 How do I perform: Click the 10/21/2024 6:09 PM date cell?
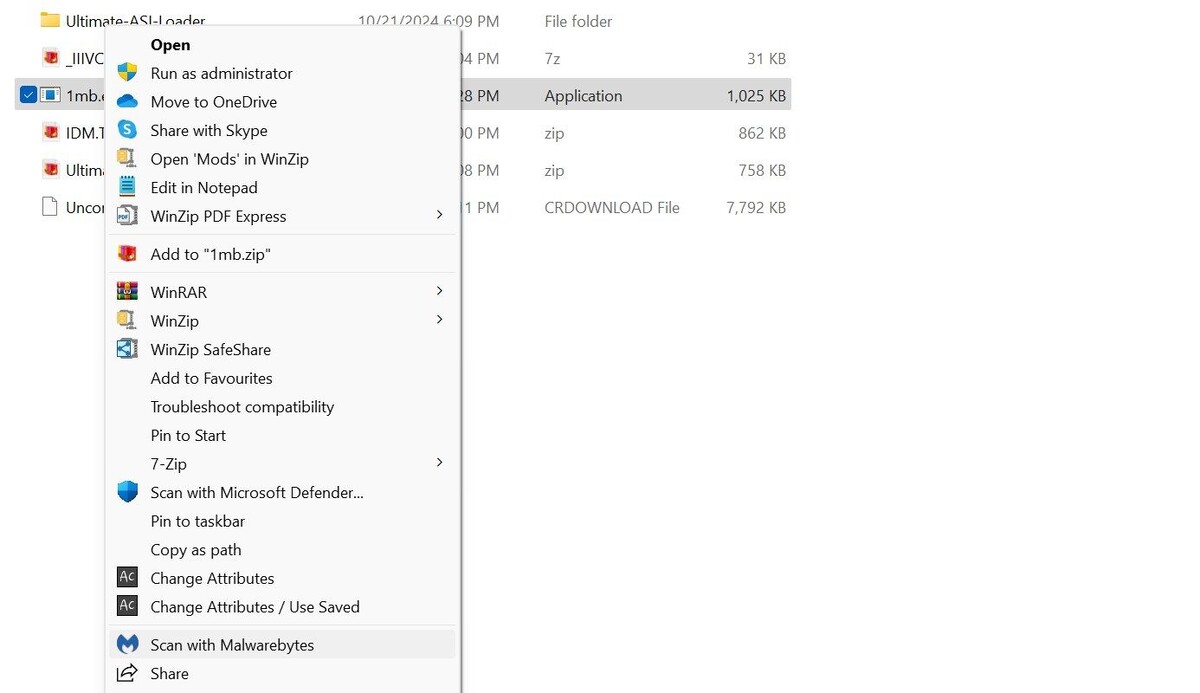(x=428, y=21)
